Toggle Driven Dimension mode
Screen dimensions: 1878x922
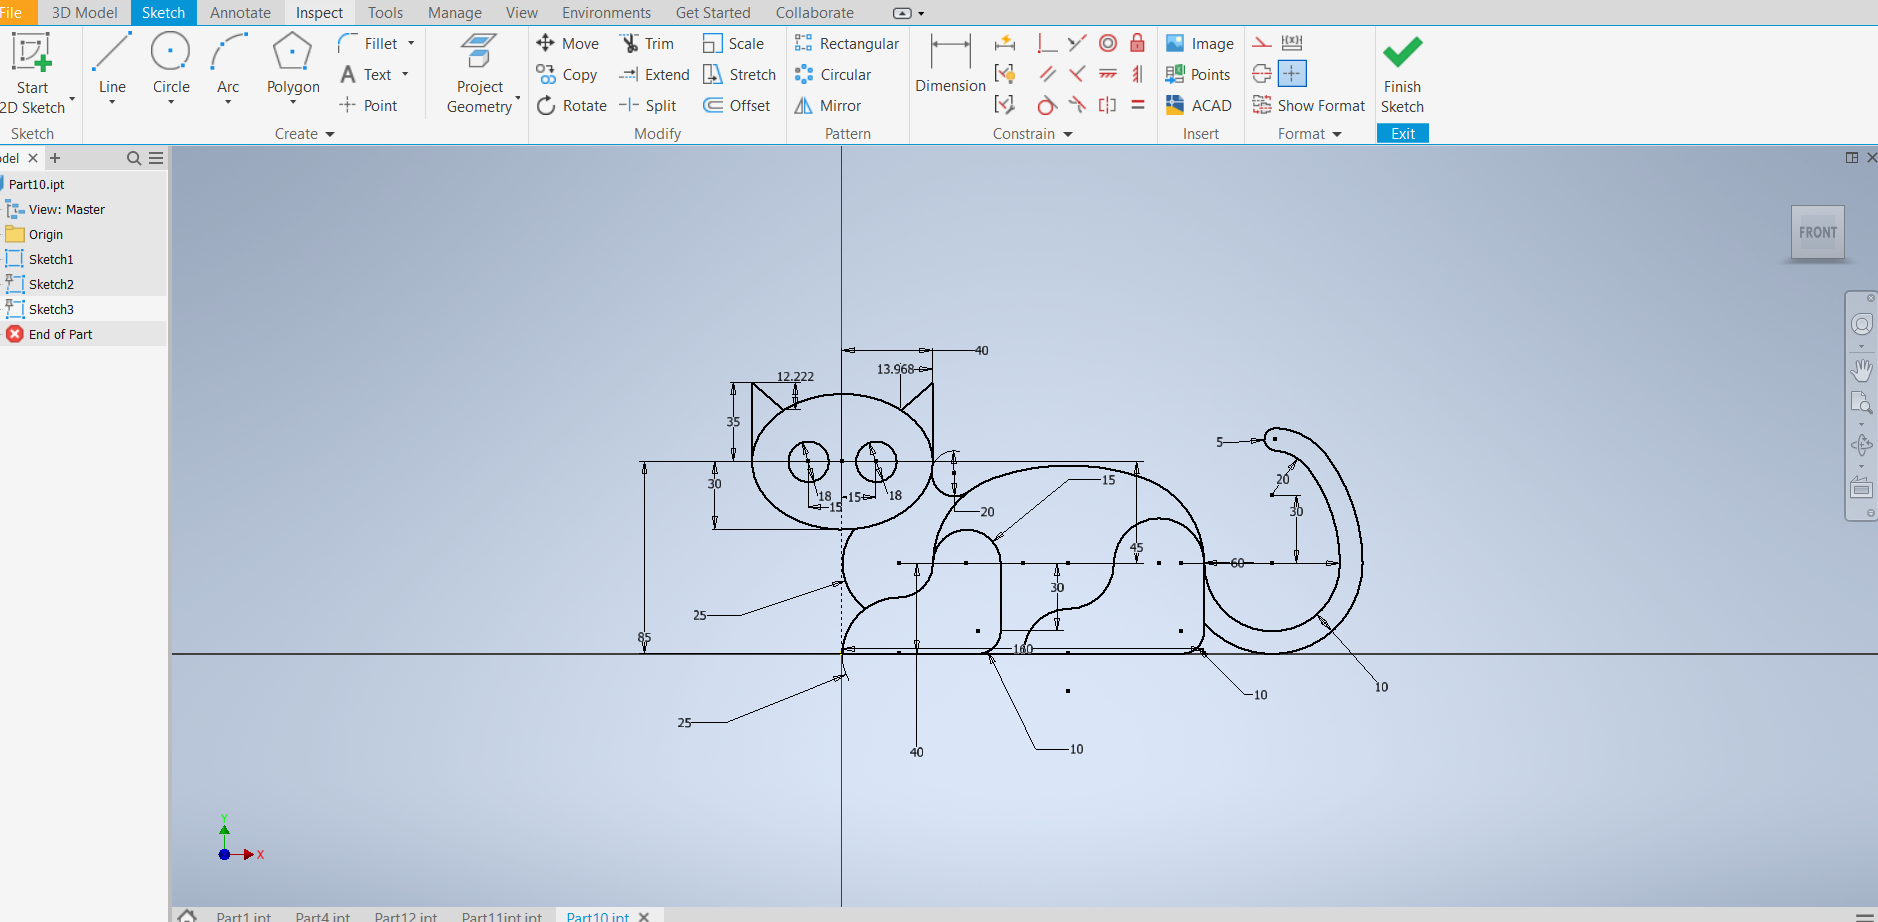coord(1292,43)
